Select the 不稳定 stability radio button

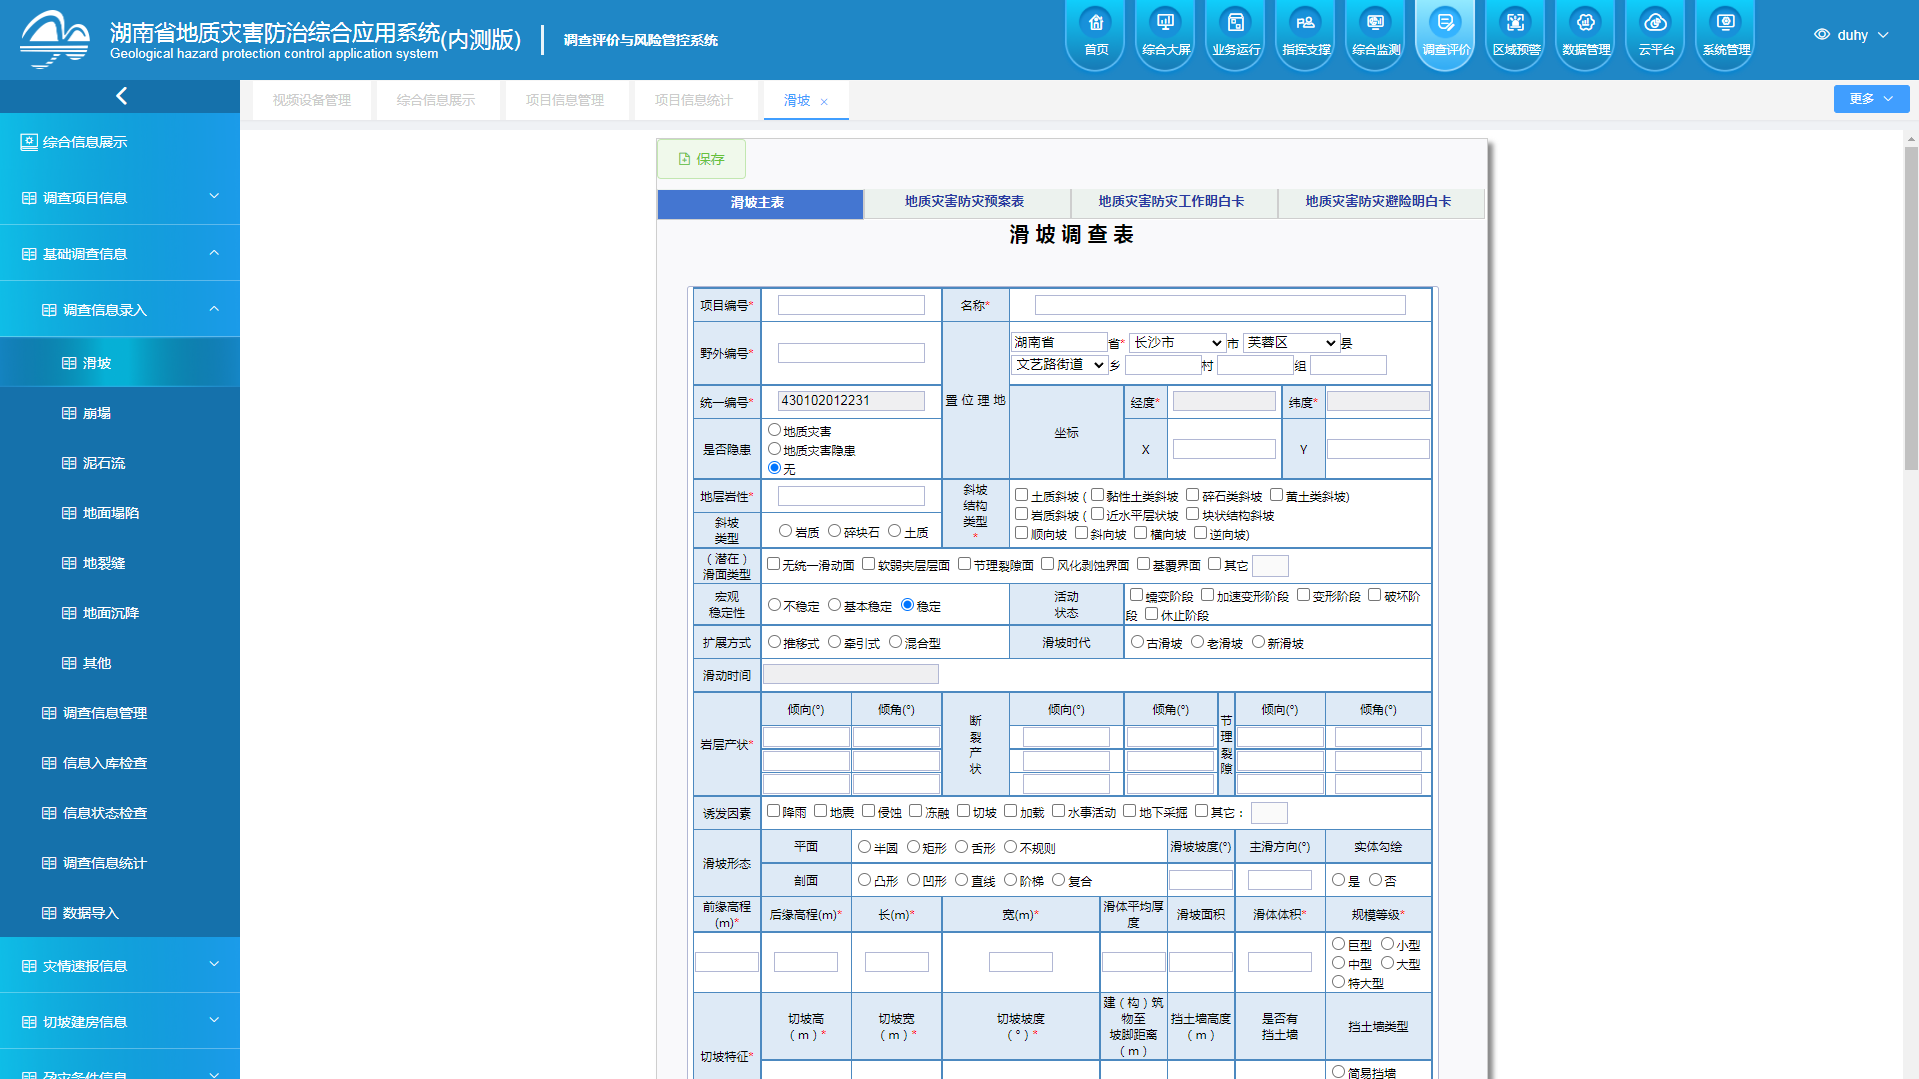click(x=773, y=604)
